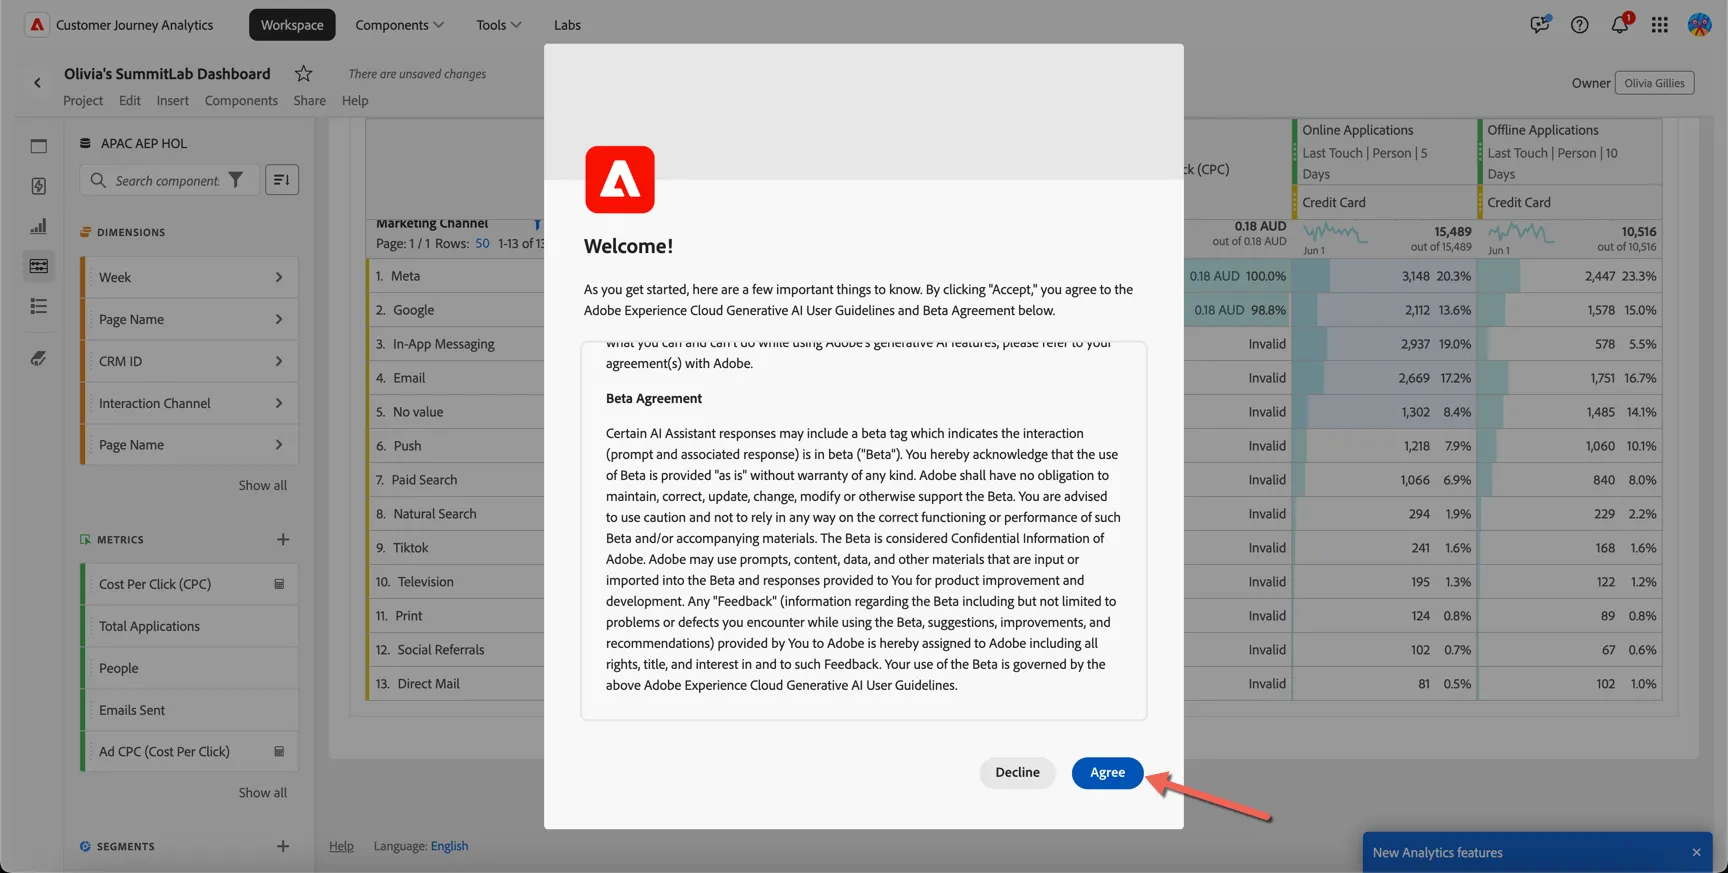Click the filter funnel icon in search box
1728x873 pixels.
[236, 180]
